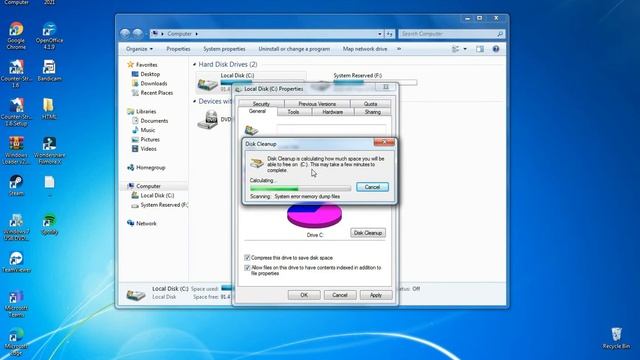Open Bandicam desktop icon
This screenshot has width=640, height=360.
[49, 70]
